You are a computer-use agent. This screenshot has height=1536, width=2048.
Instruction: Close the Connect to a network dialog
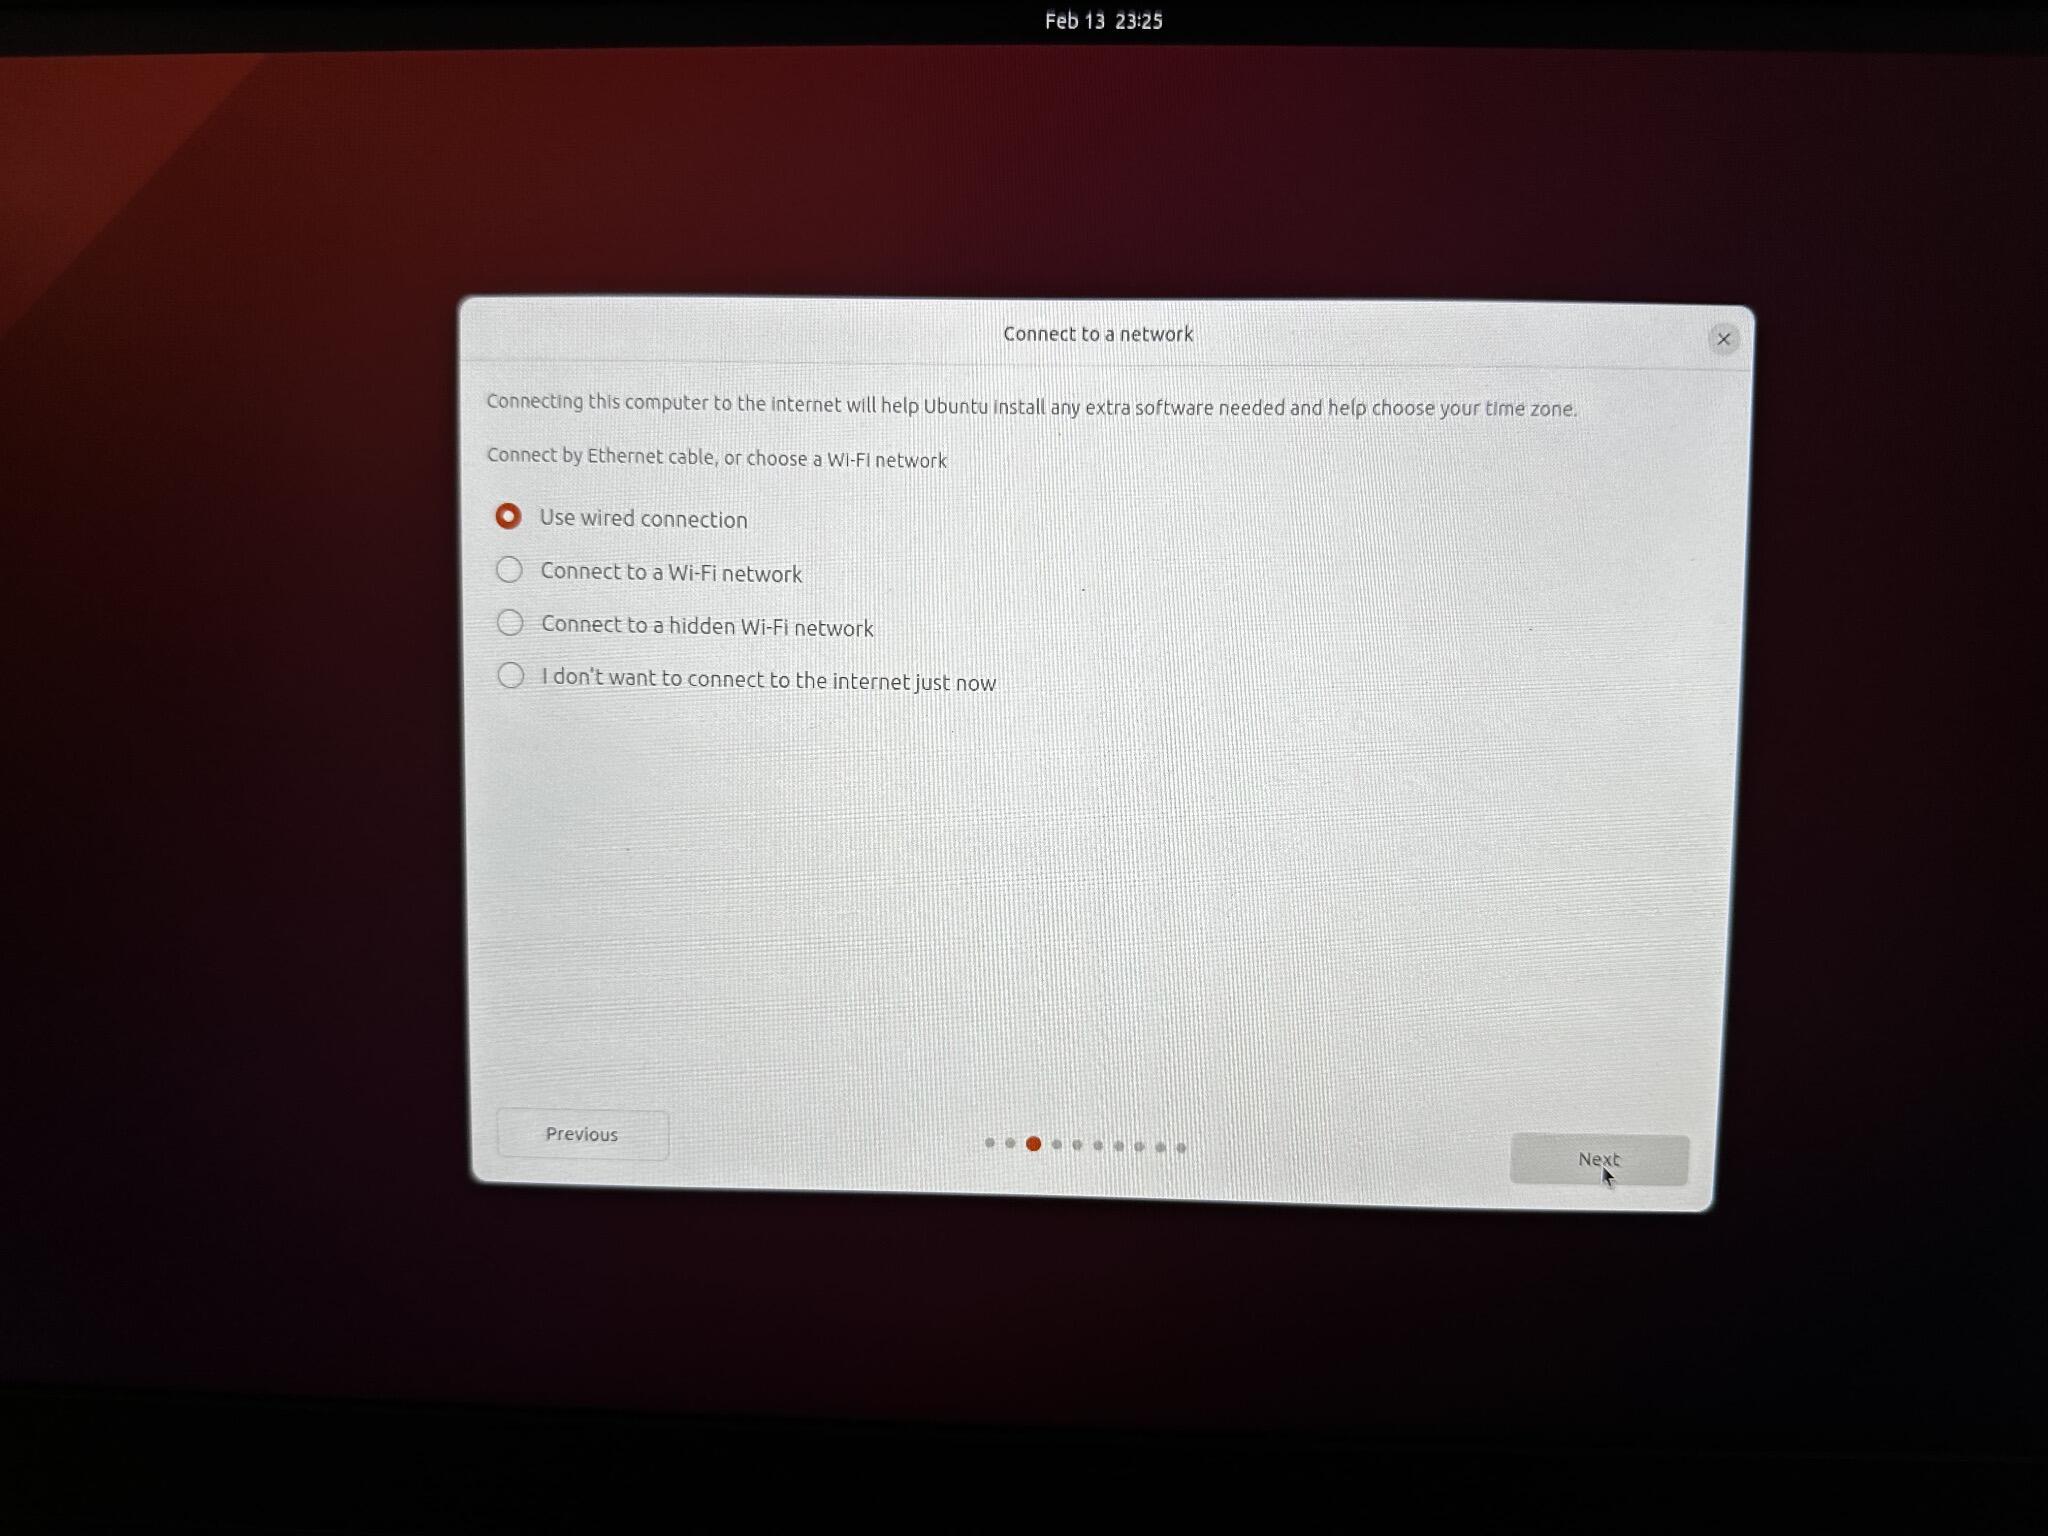point(1723,339)
